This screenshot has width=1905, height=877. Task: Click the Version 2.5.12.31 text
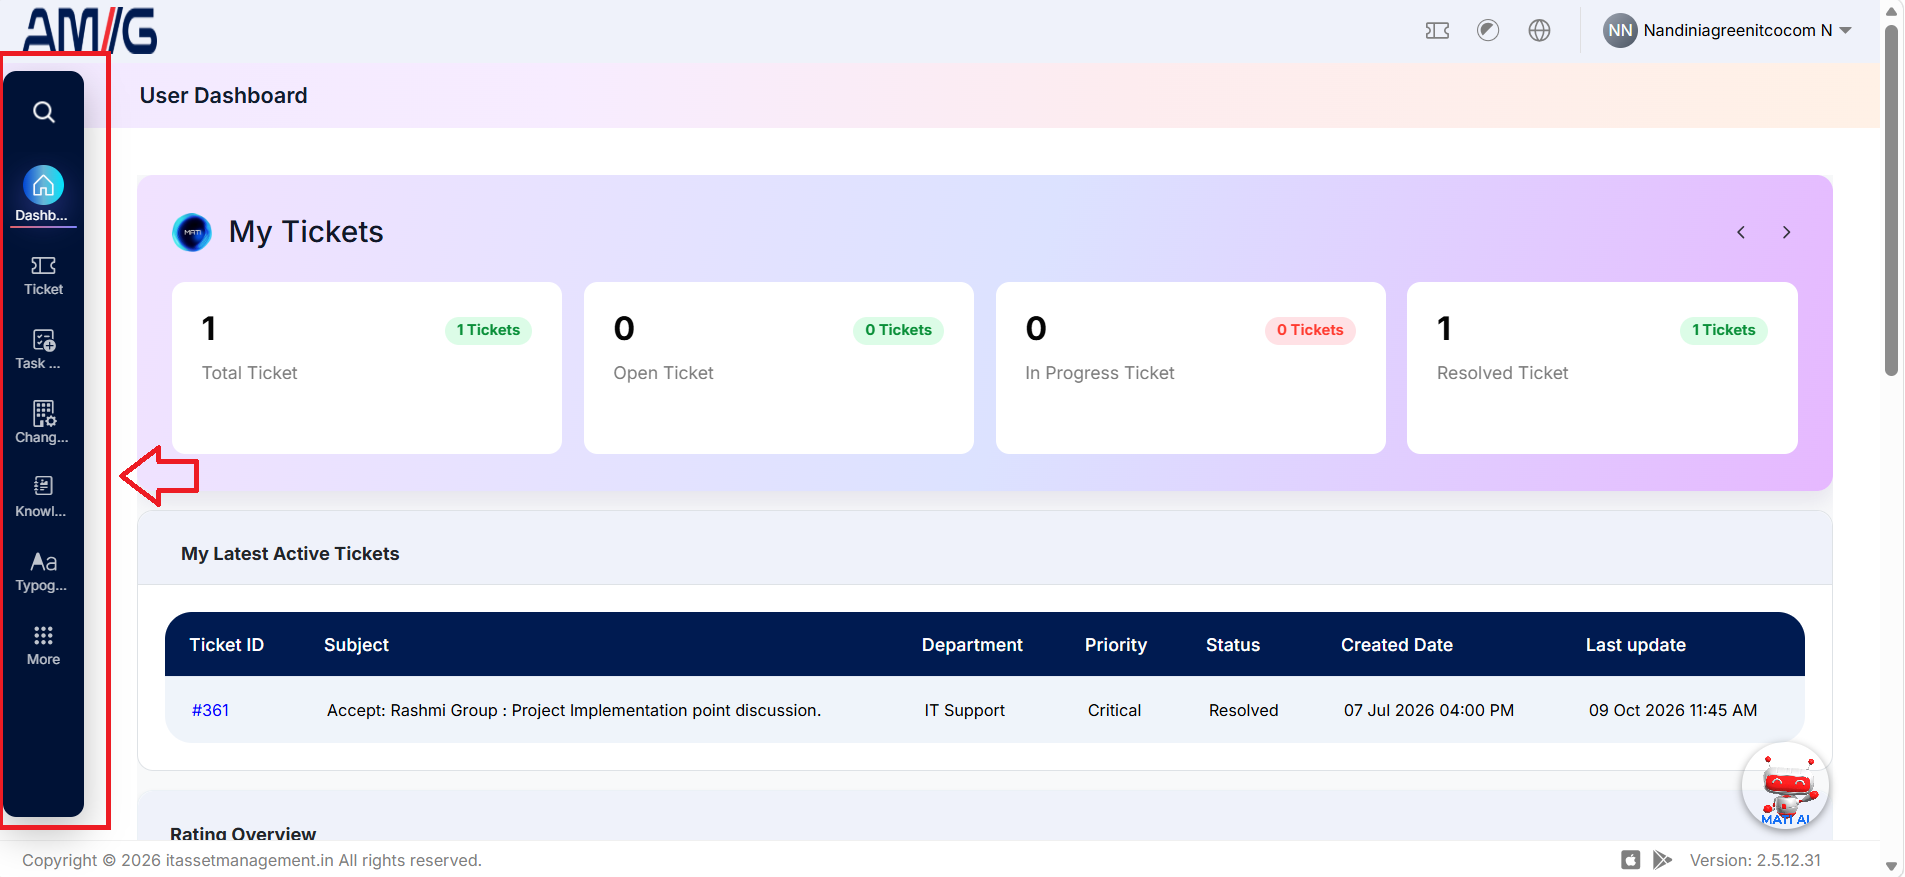pyautogui.click(x=1755, y=860)
